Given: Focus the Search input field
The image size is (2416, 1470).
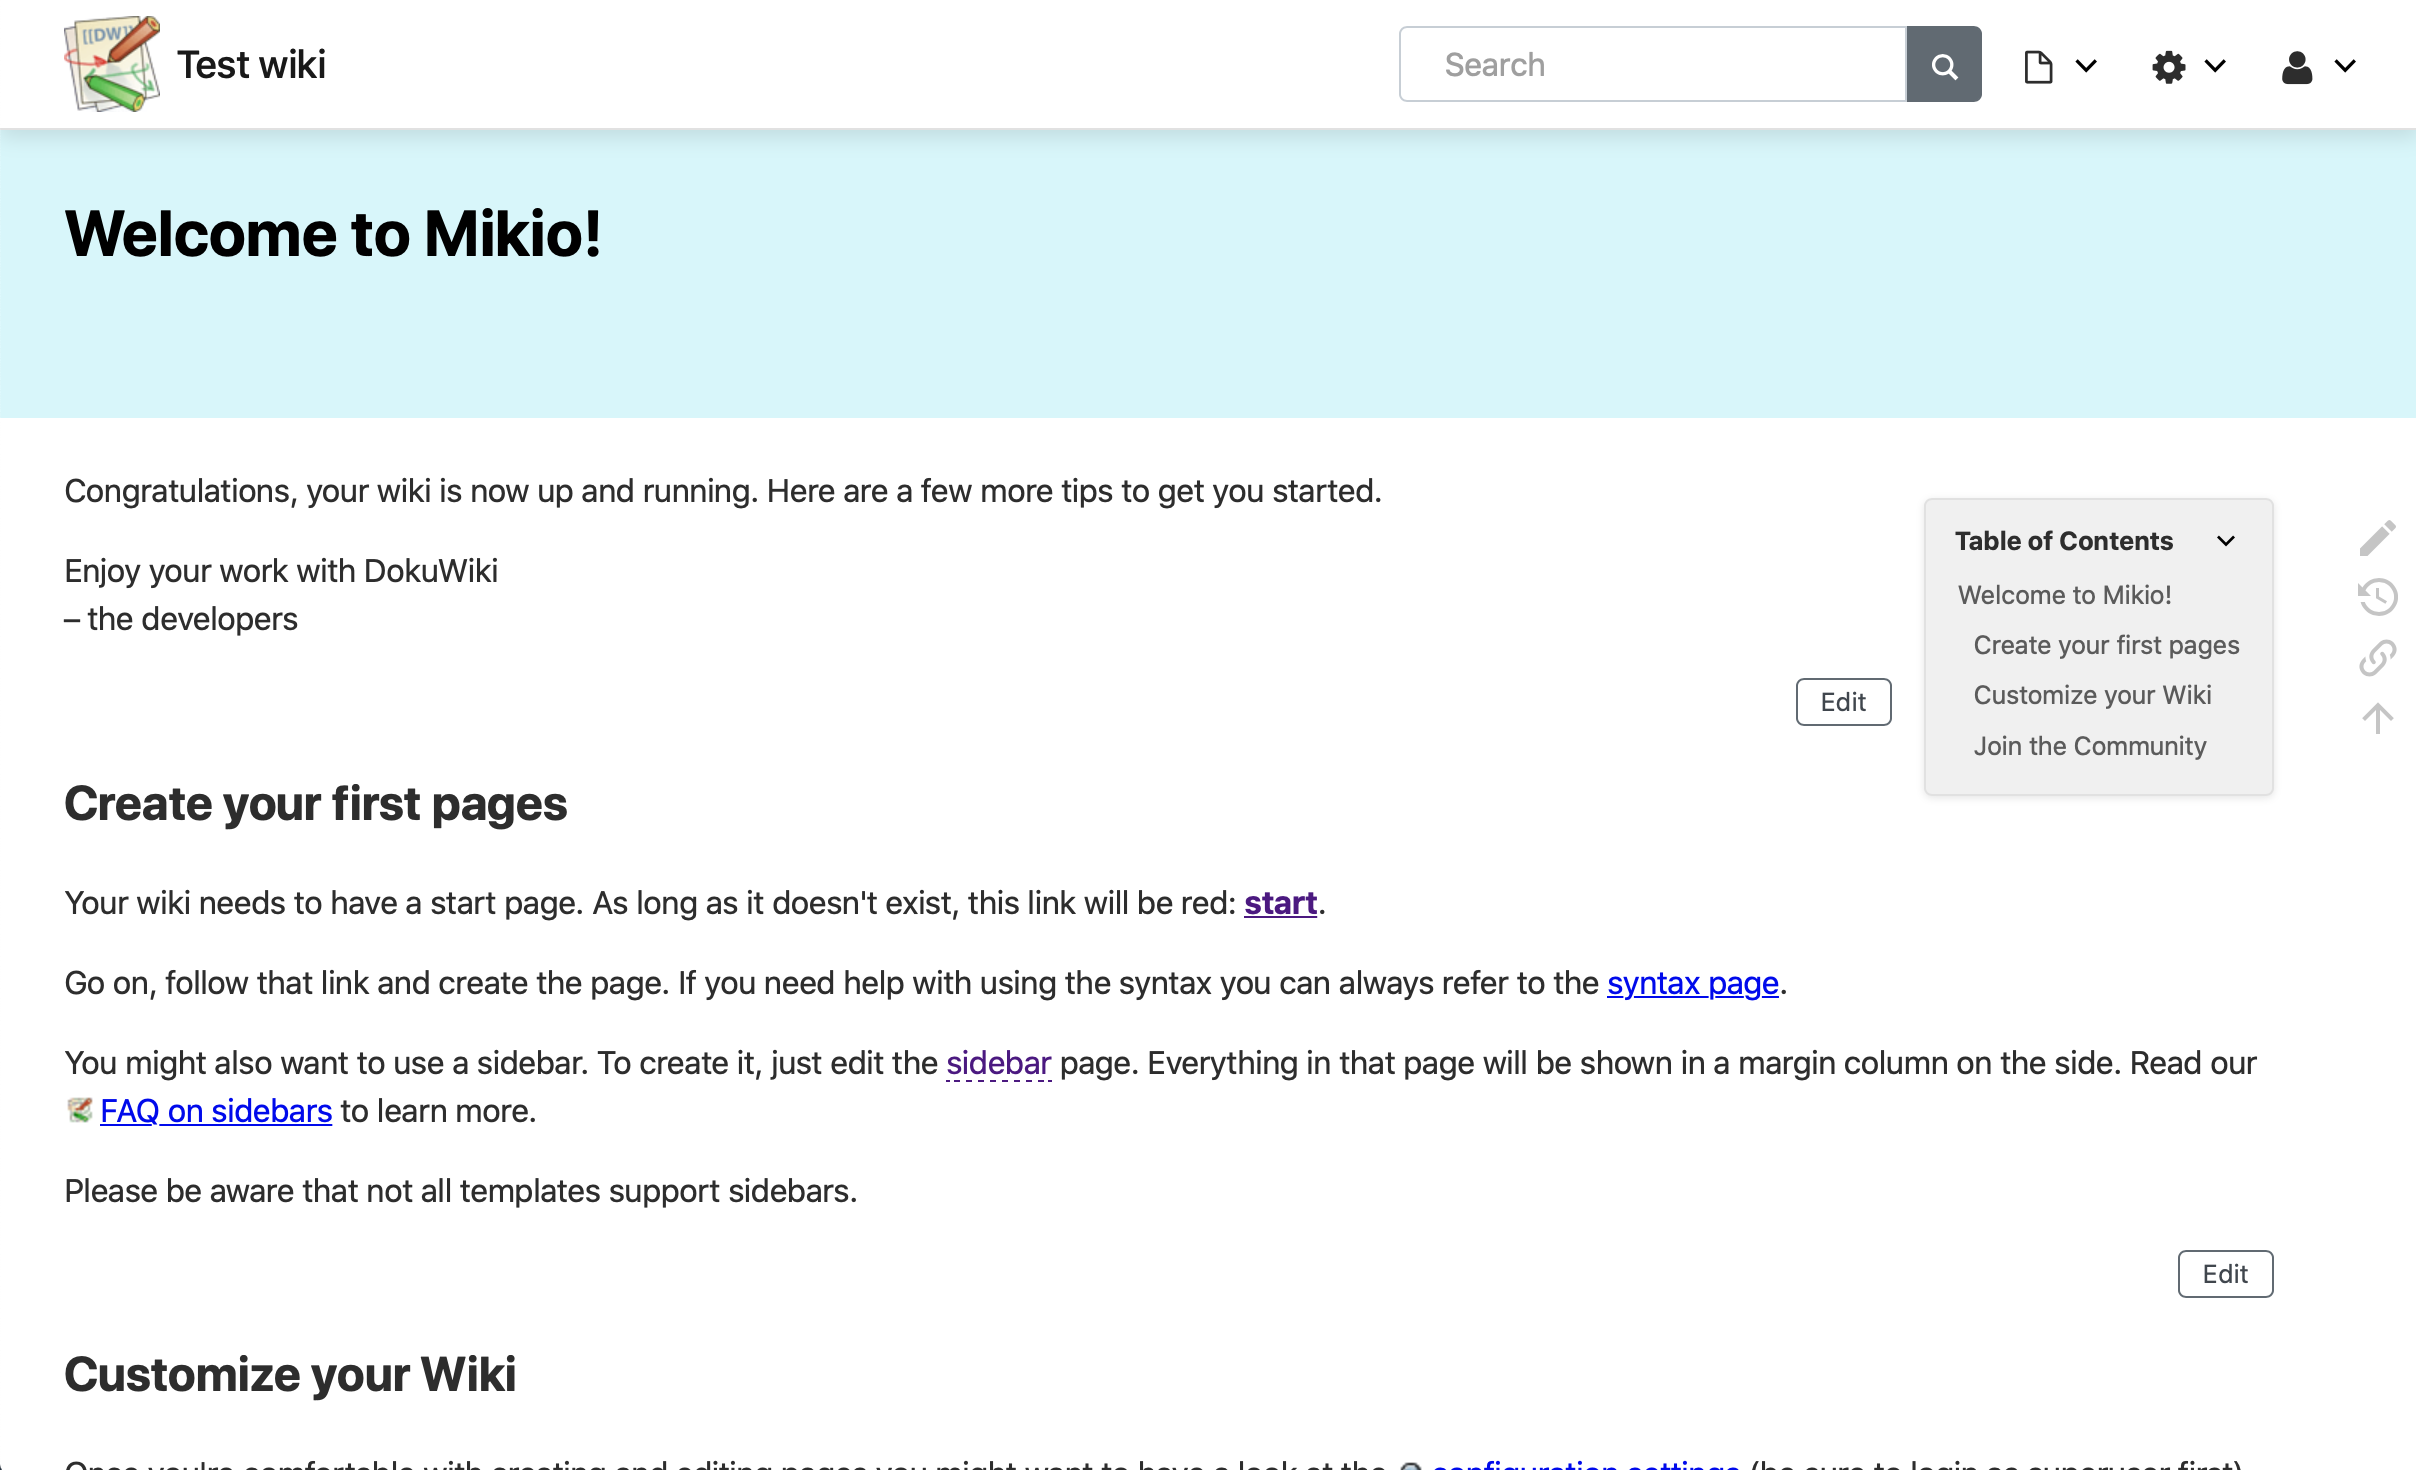Looking at the screenshot, I should pyautogui.click(x=1652, y=65).
